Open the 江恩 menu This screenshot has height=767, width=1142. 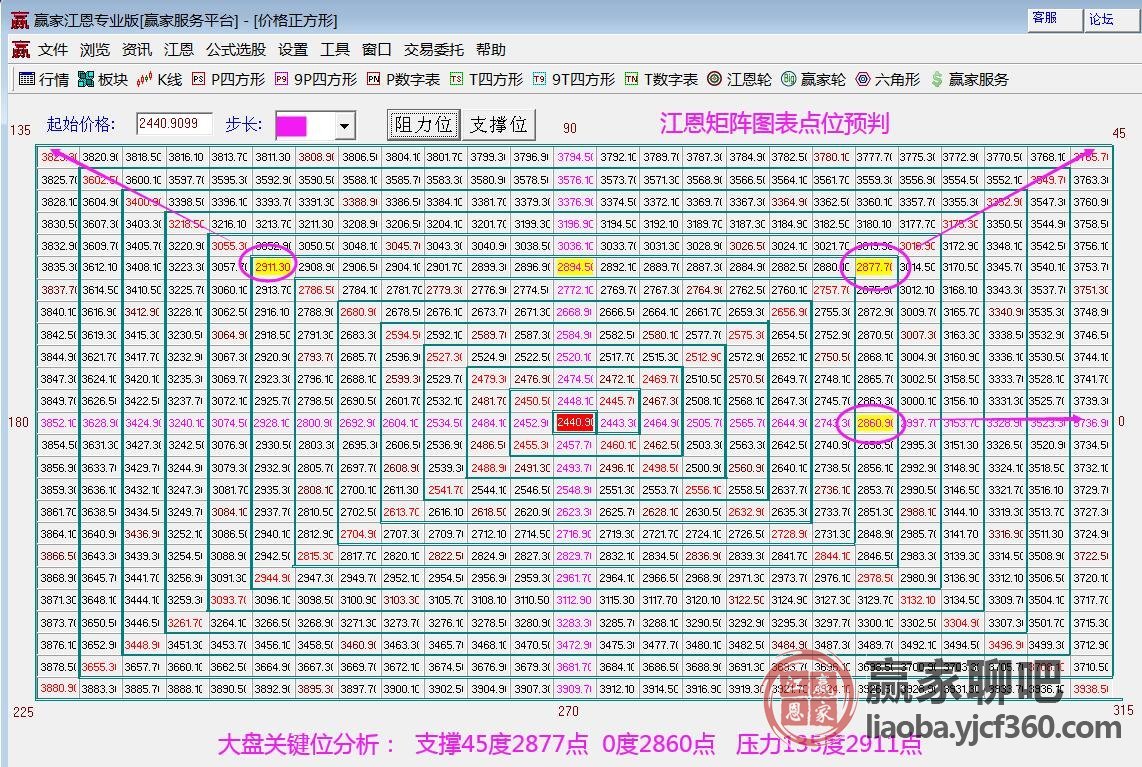(x=178, y=50)
